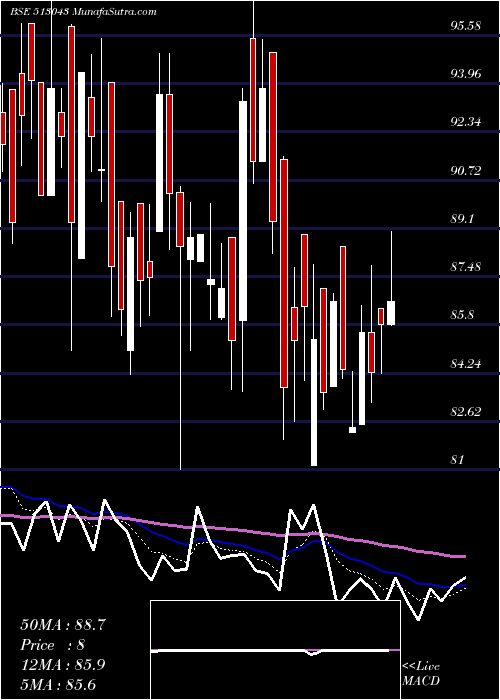Select the 85.8 price axis label
The image size is (500, 700).
click(x=463, y=315)
